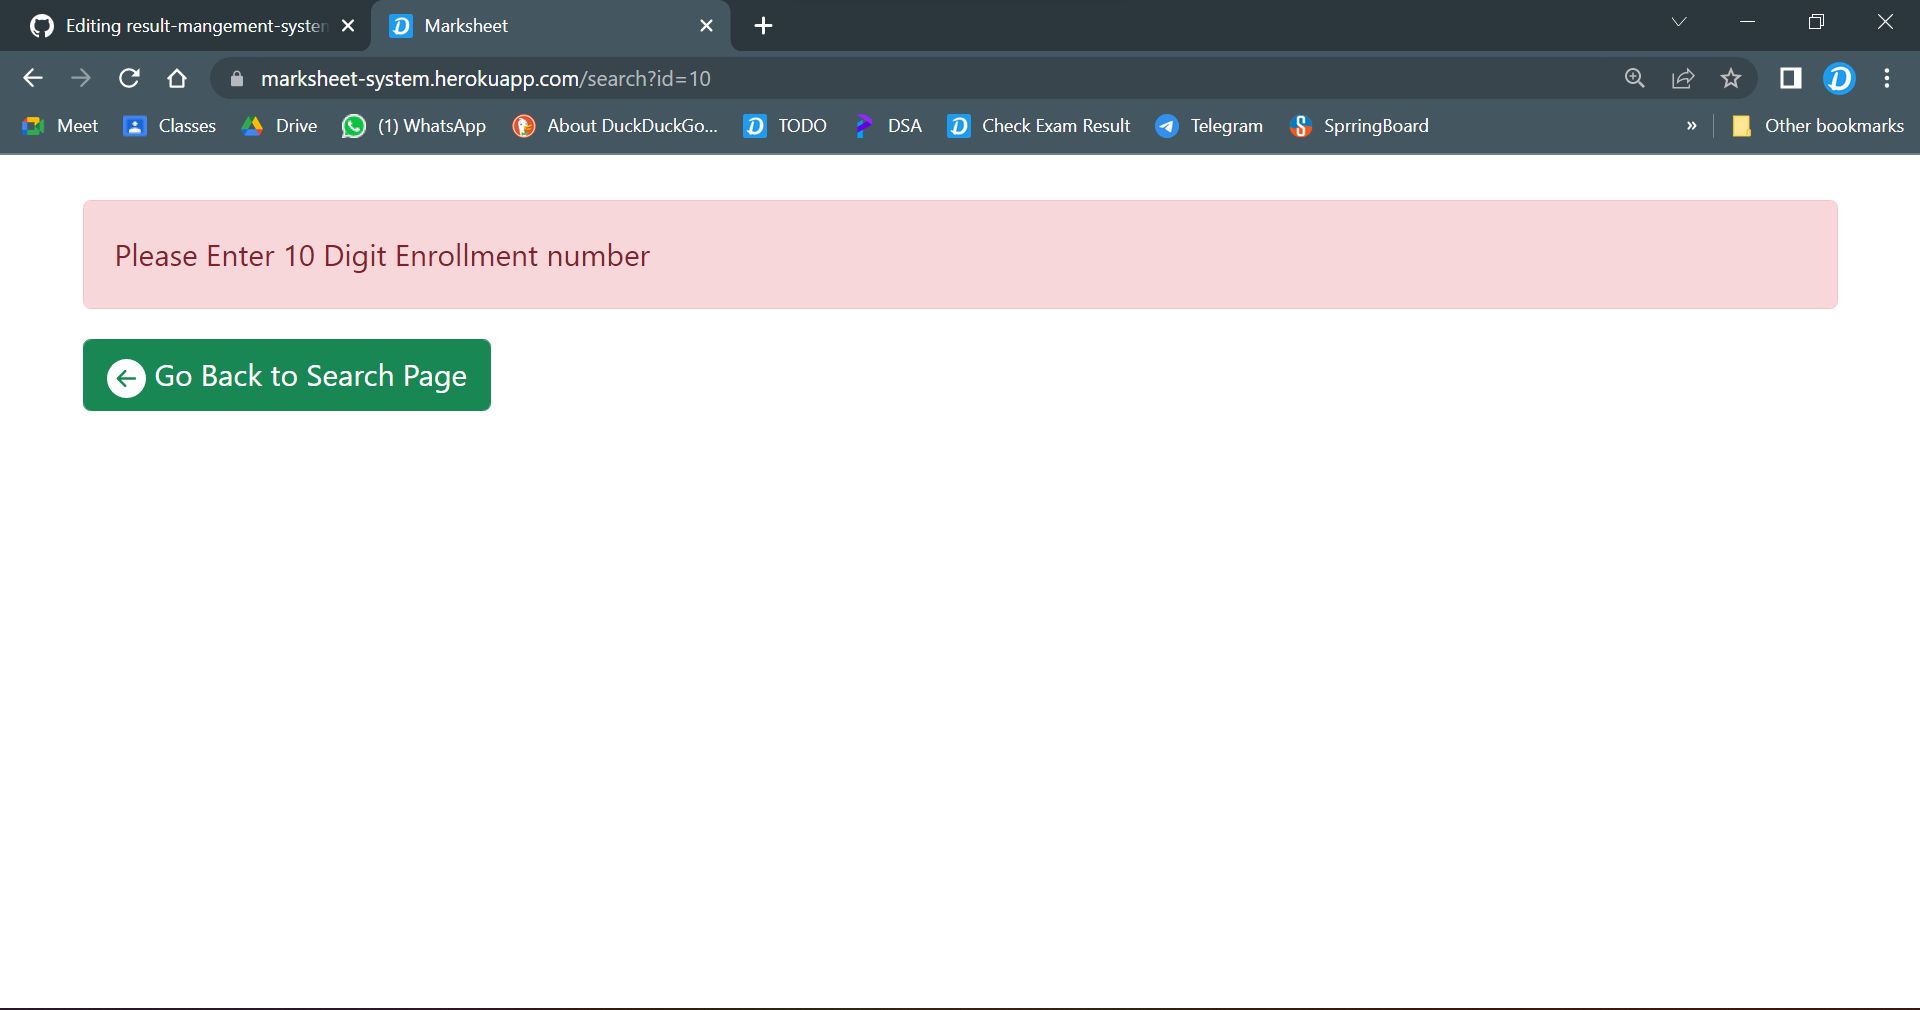This screenshot has height=1010, width=1920.
Task: Click the browser back arrow
Action: click(x=33, y=78)
